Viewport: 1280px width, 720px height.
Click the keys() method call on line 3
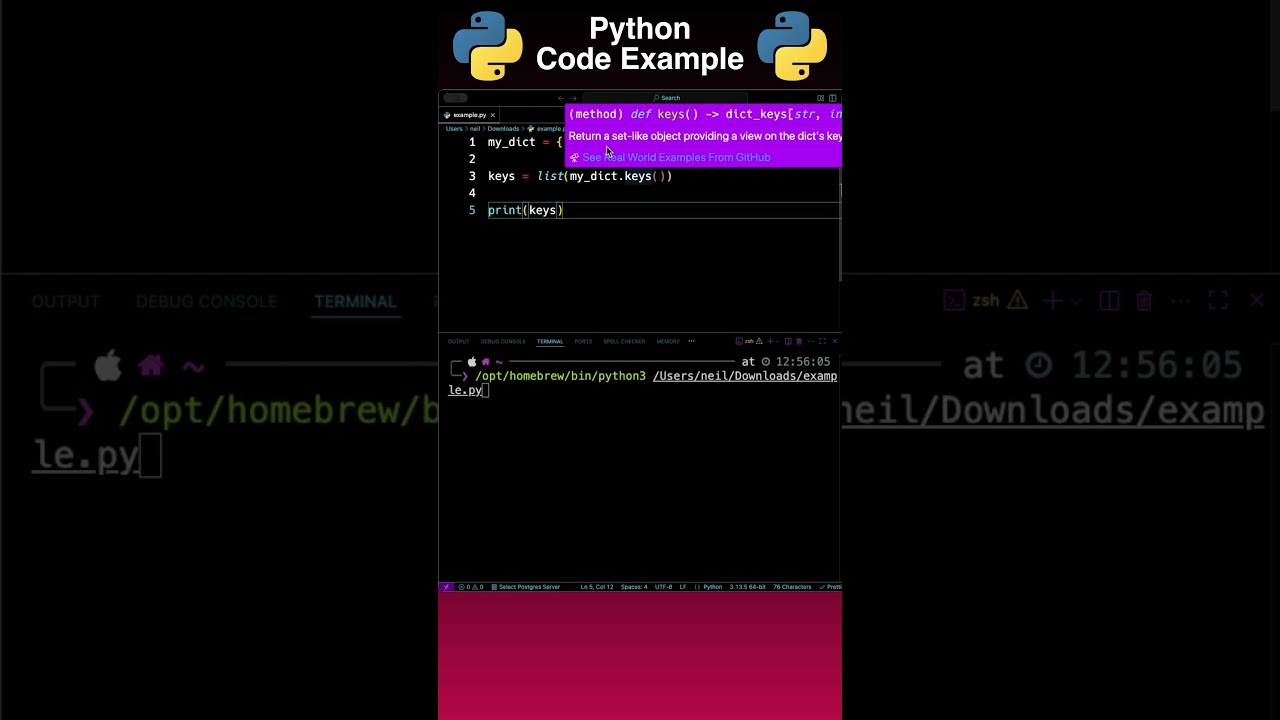[644, 176]
